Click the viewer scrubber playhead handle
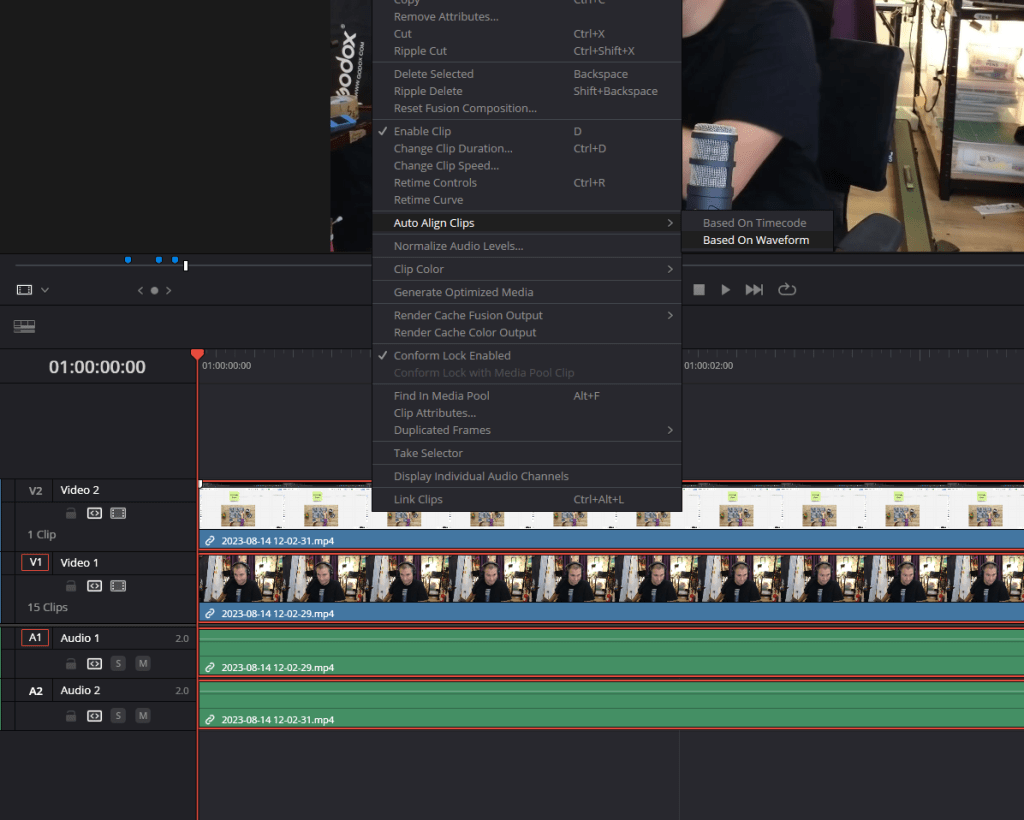This screenshot has height=820, width=1024. 185,266
